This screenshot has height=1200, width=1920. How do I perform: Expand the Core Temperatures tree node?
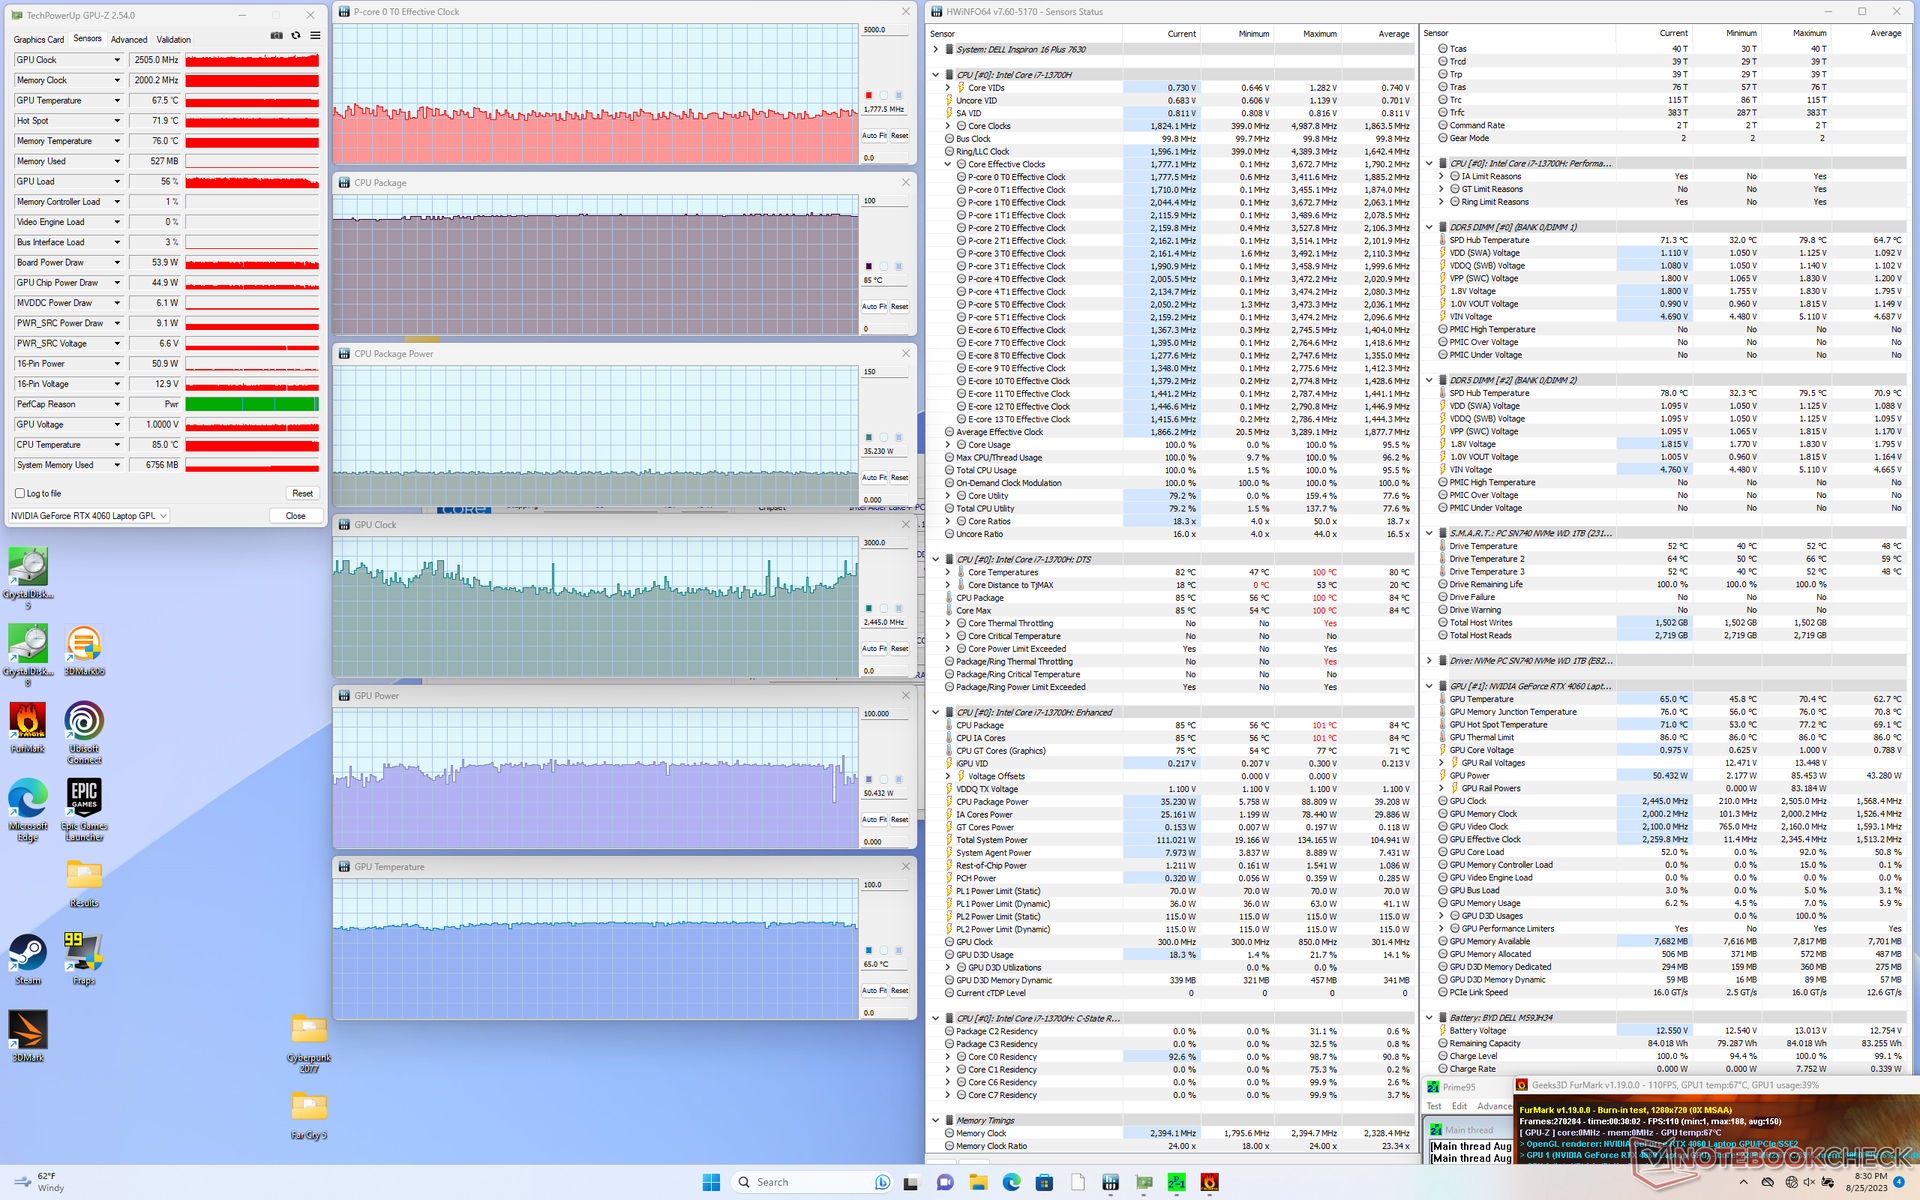pyautogui.click(x=948, y=573)
